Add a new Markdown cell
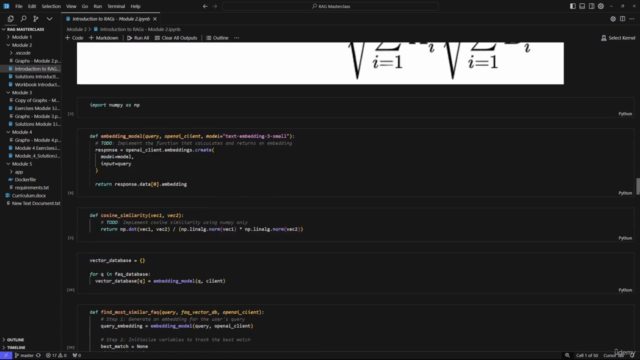Screen dimensions: 640x360 coord(104,38)
